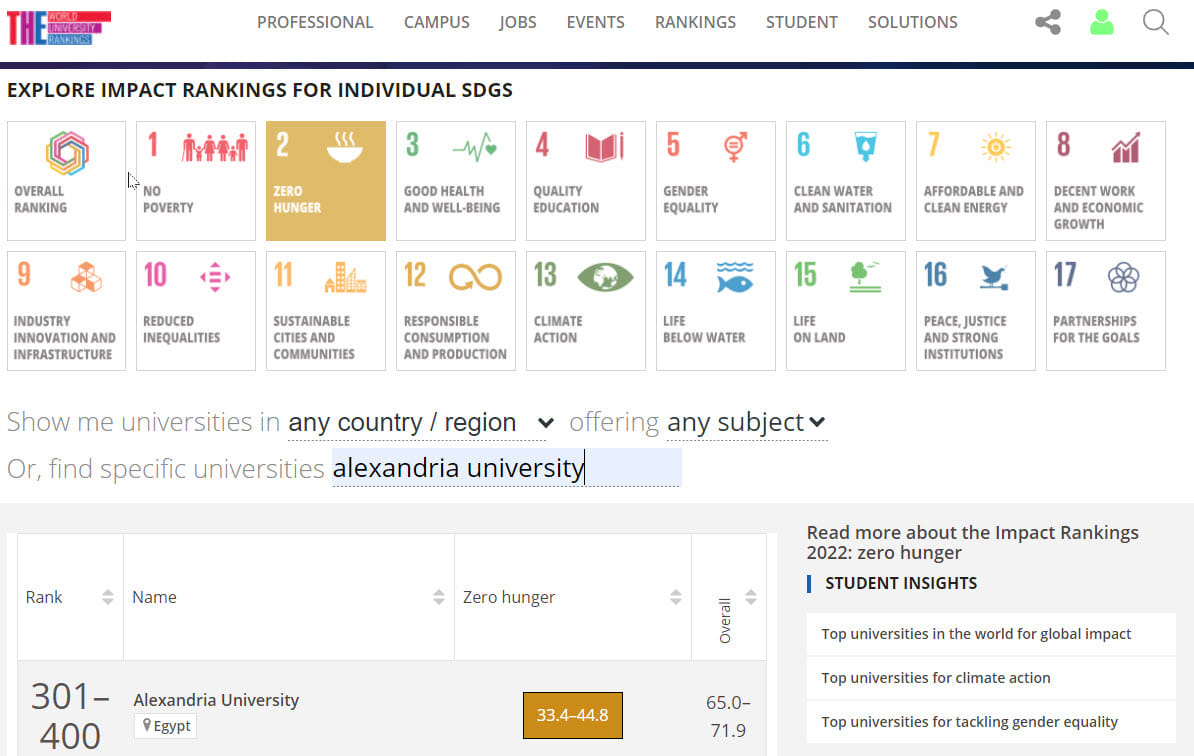Choose SDG 13 Climate Action tile

point(585,311)
